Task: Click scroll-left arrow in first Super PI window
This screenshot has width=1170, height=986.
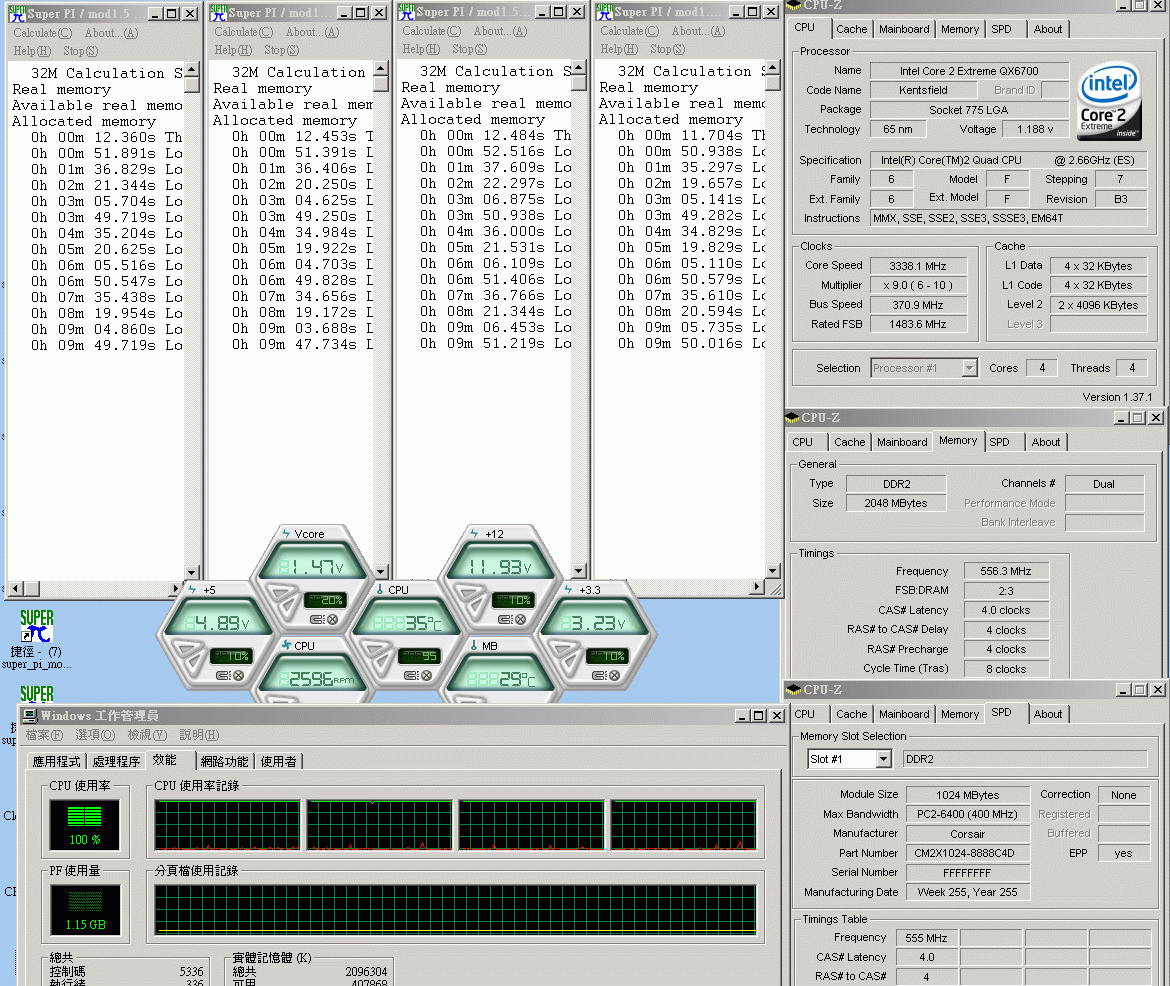Action: (x=15, y=588)
